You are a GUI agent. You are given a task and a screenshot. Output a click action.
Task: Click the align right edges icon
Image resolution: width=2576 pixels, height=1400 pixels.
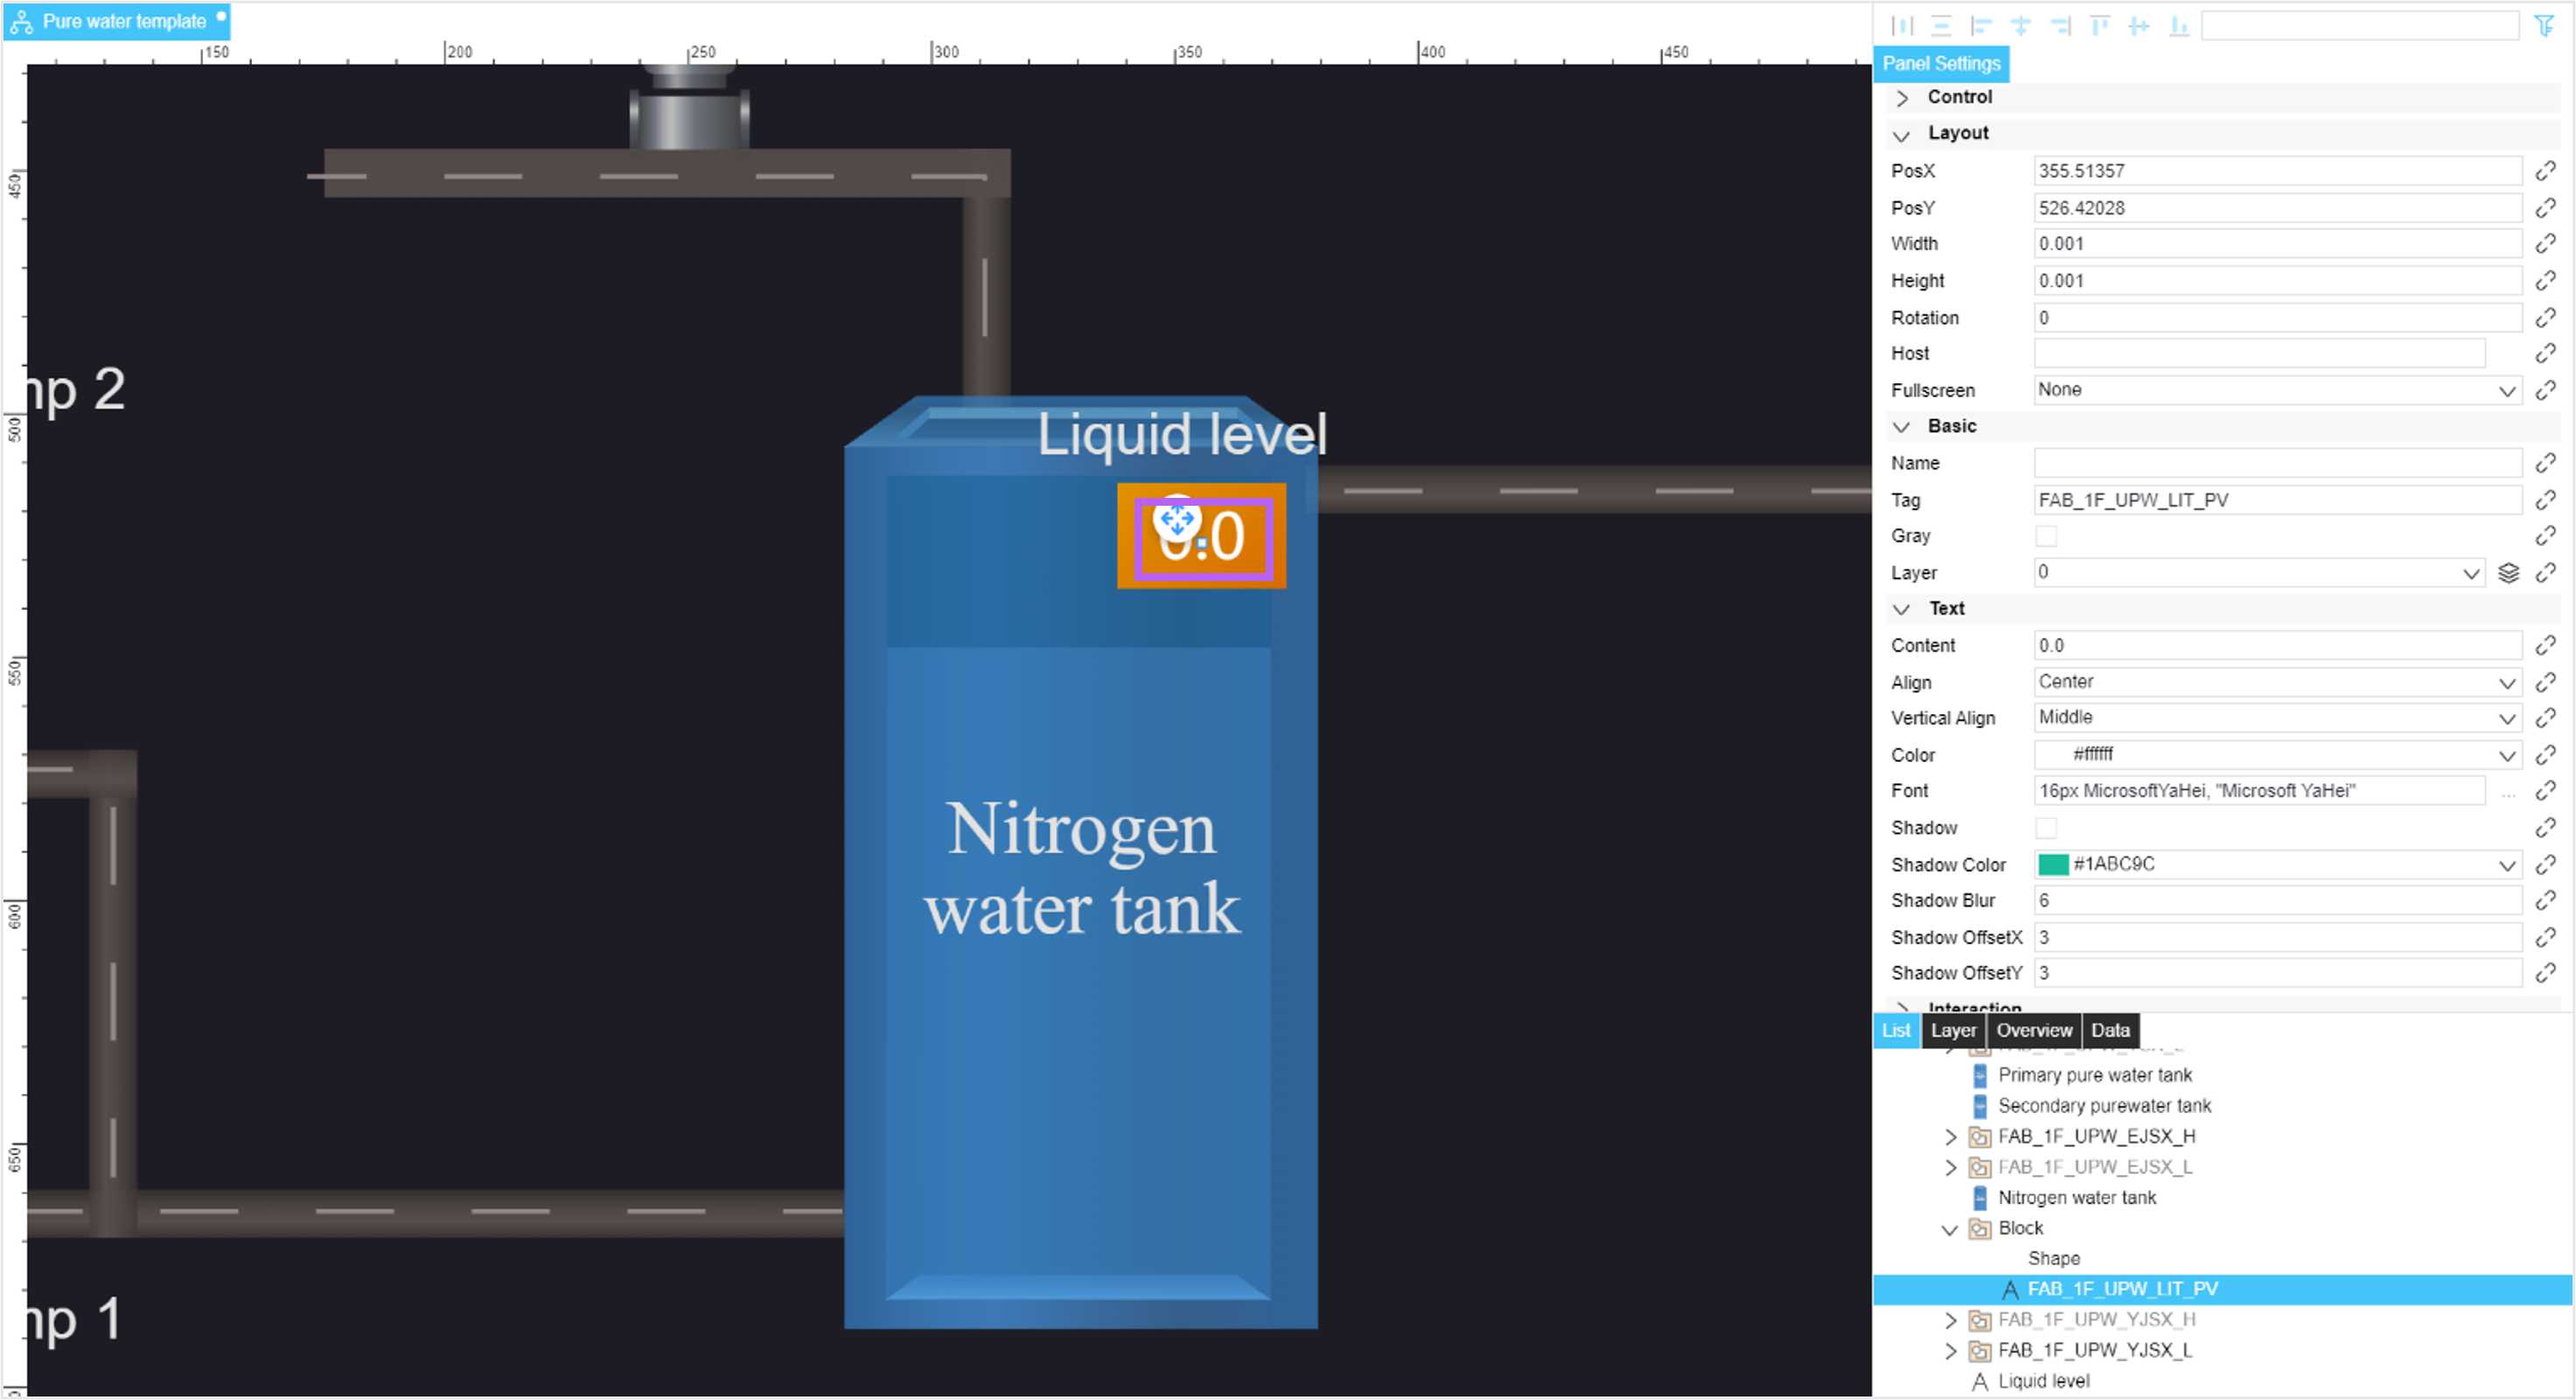point(2061,26)
